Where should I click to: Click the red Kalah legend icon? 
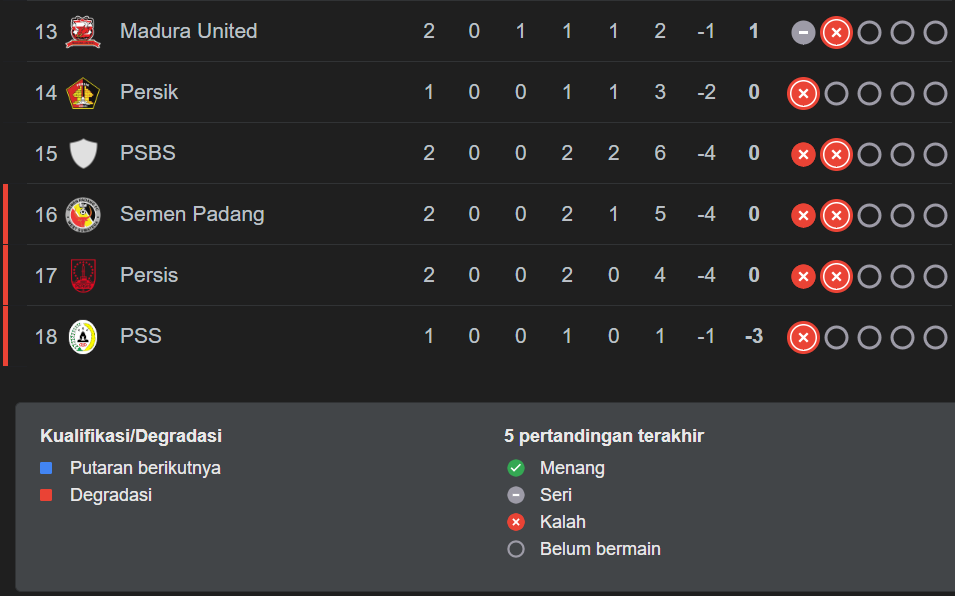click(x=516, y=522)
